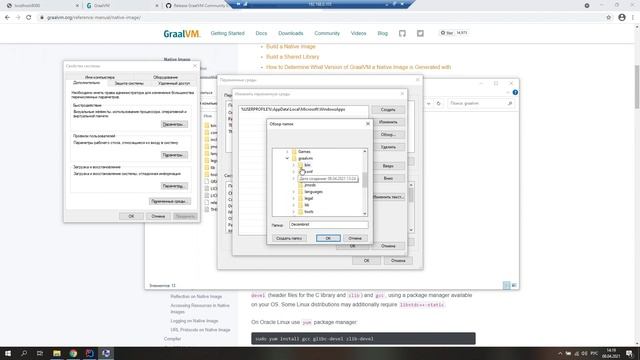The width and height of the screenshot is (640, 360).
Task: Open the Chrome three-dot menu
Action: click(633, 18)
